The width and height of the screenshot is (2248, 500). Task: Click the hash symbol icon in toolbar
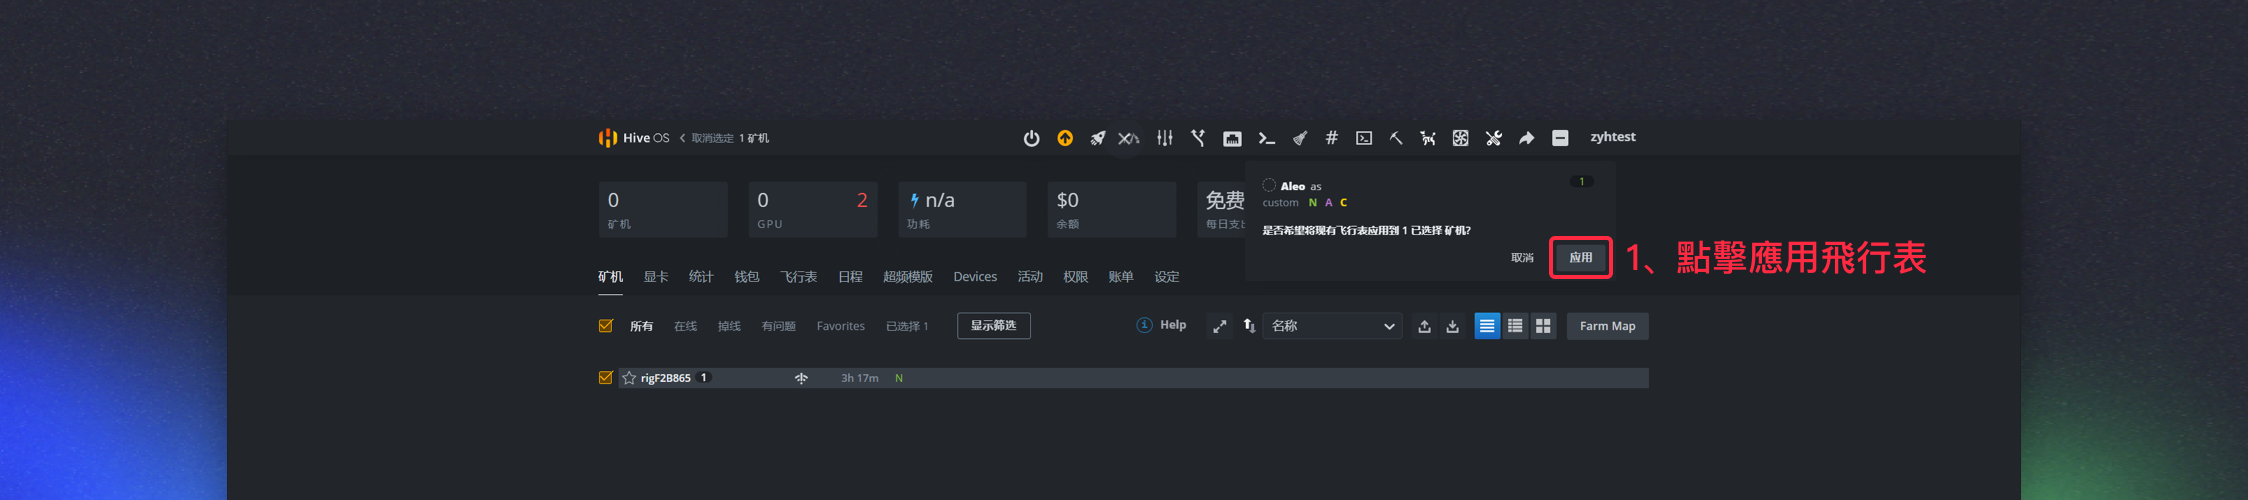pos(1331,138)
